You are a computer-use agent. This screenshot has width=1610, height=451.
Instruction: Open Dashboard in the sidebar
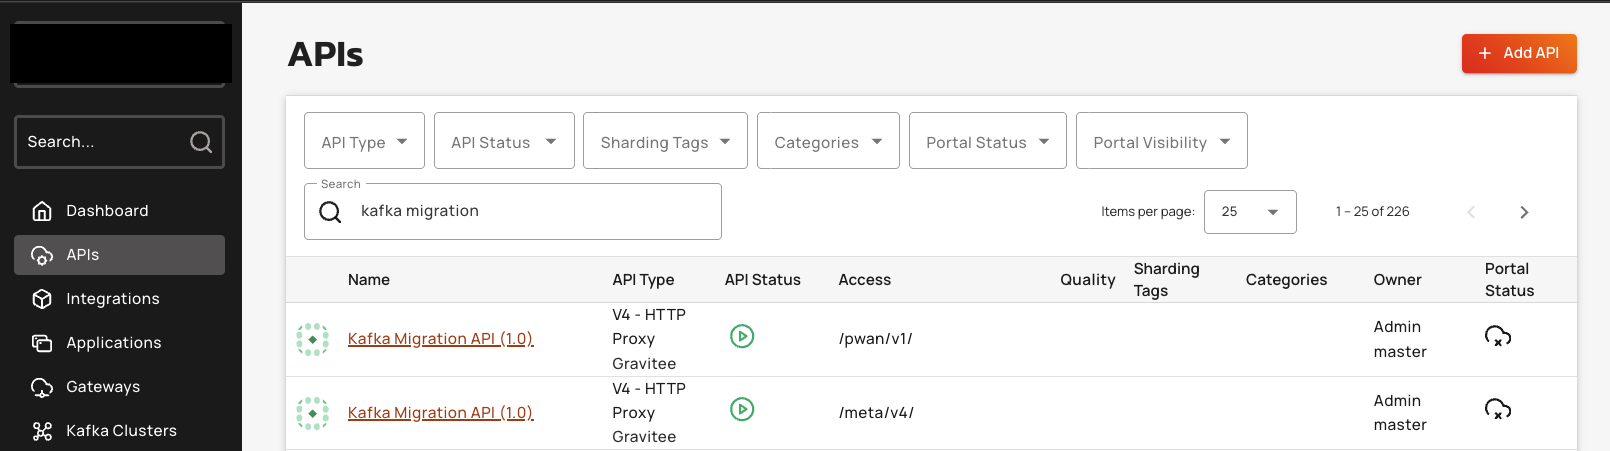click(107, 211)
